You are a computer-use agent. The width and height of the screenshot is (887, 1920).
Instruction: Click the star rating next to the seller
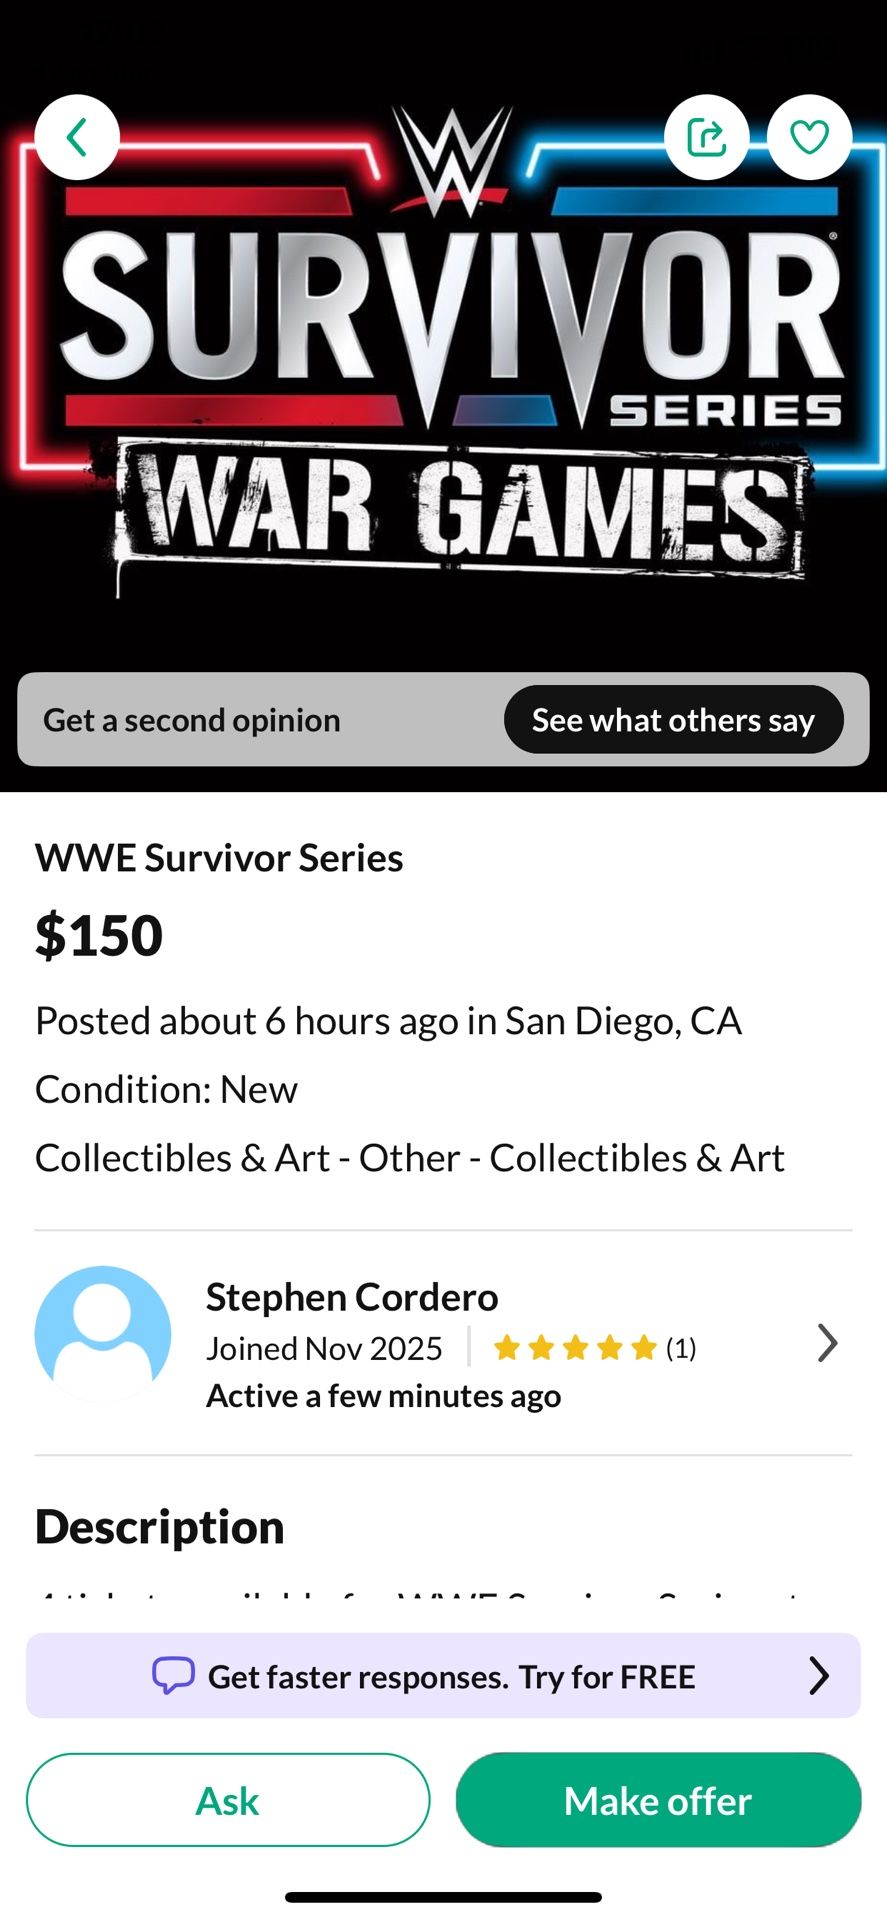pyautogui.click(x=574, y=1347)
